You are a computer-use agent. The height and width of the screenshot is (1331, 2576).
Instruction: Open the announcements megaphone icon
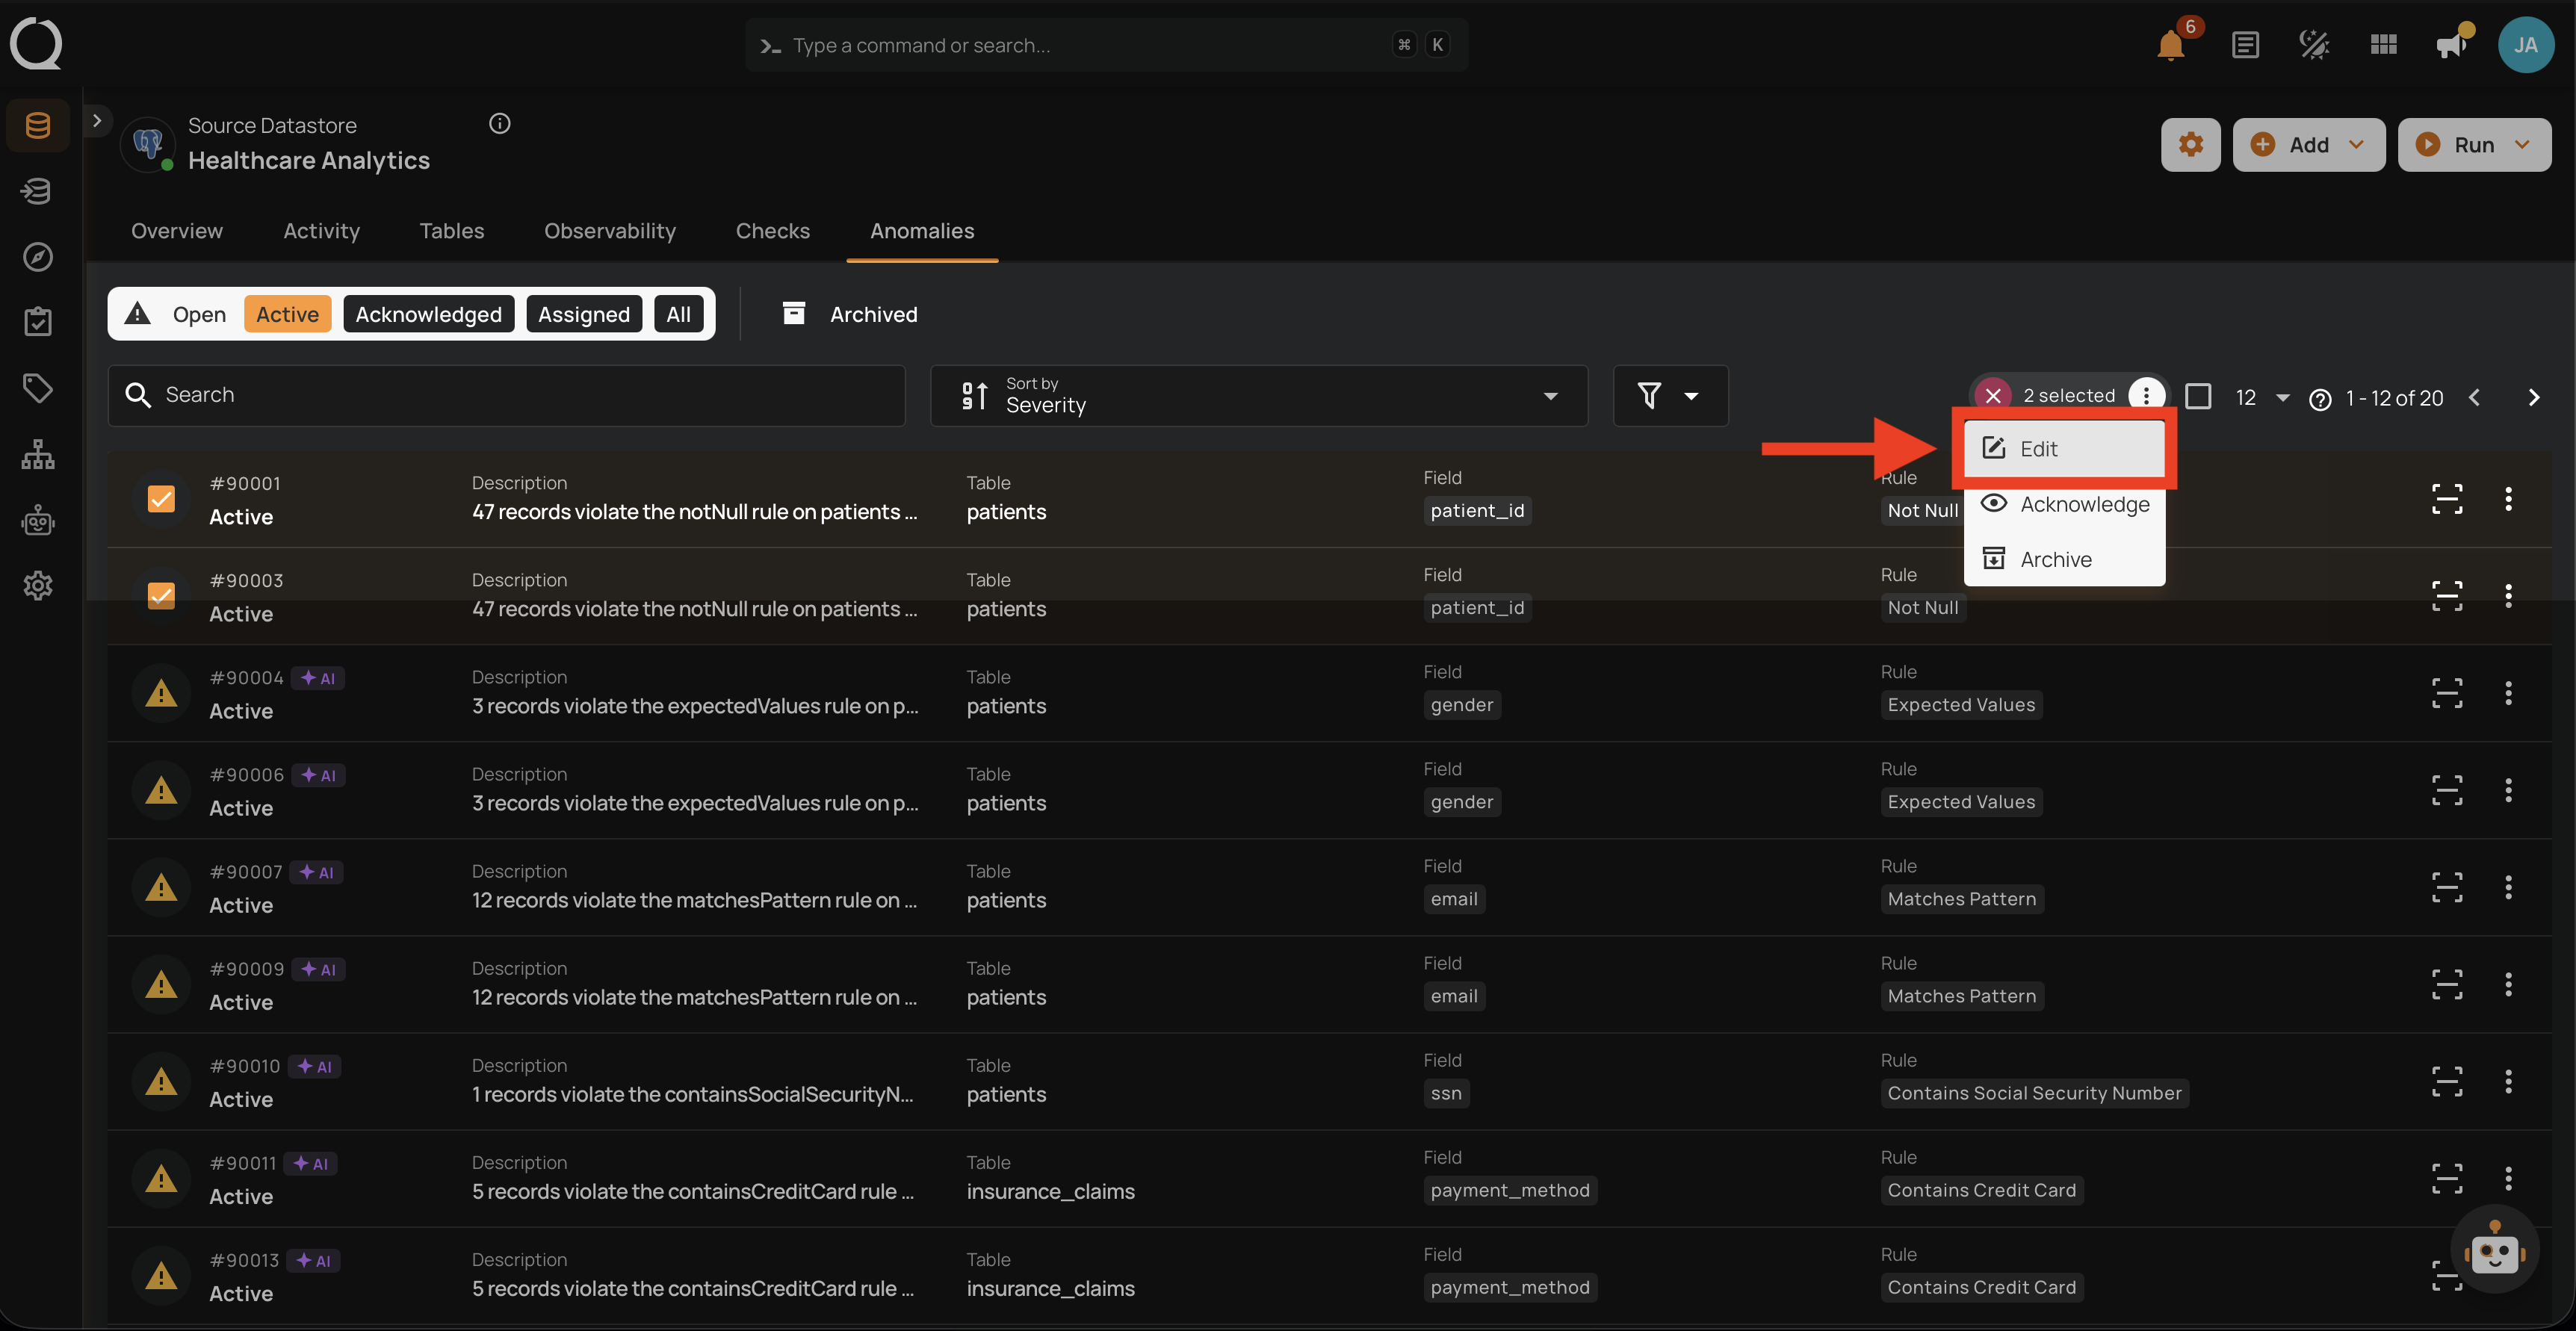(2452, 45)
